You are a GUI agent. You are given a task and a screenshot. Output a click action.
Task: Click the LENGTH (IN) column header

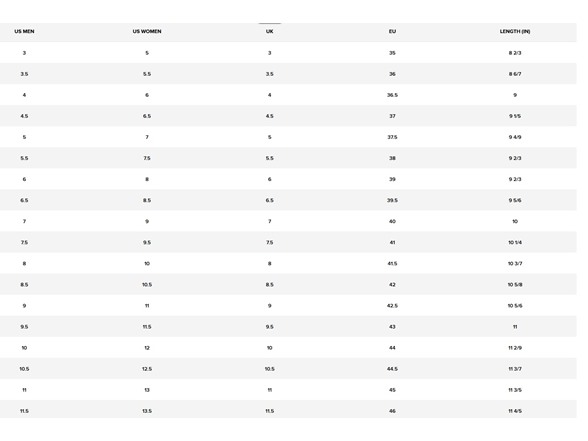(515, 32)
